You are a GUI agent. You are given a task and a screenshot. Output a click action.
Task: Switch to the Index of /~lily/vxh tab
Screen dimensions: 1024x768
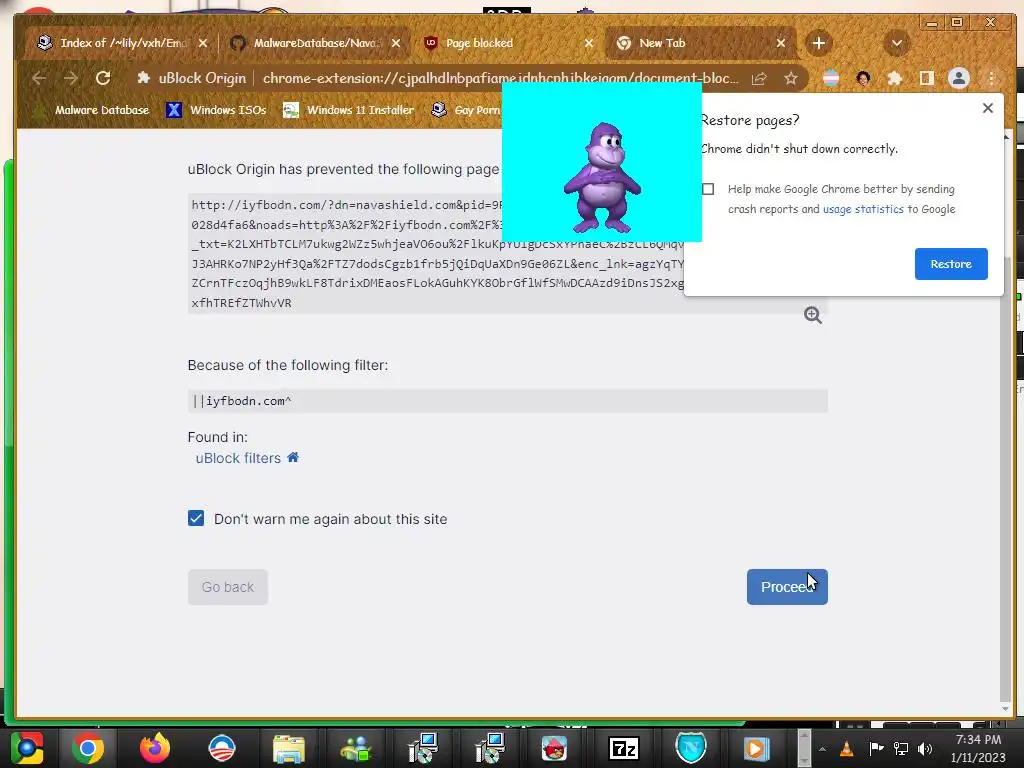(x=122, y=43)
